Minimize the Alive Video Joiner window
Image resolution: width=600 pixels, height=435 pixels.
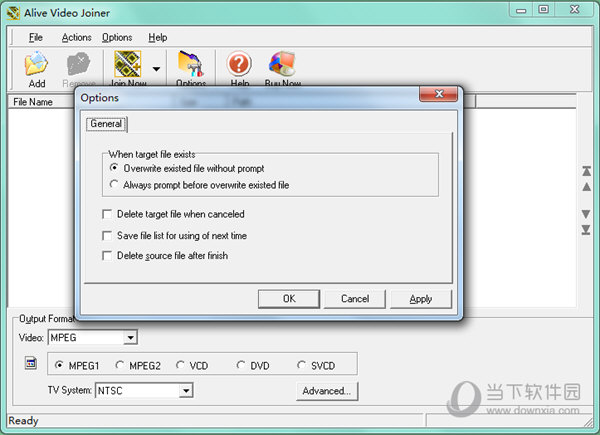521,10
